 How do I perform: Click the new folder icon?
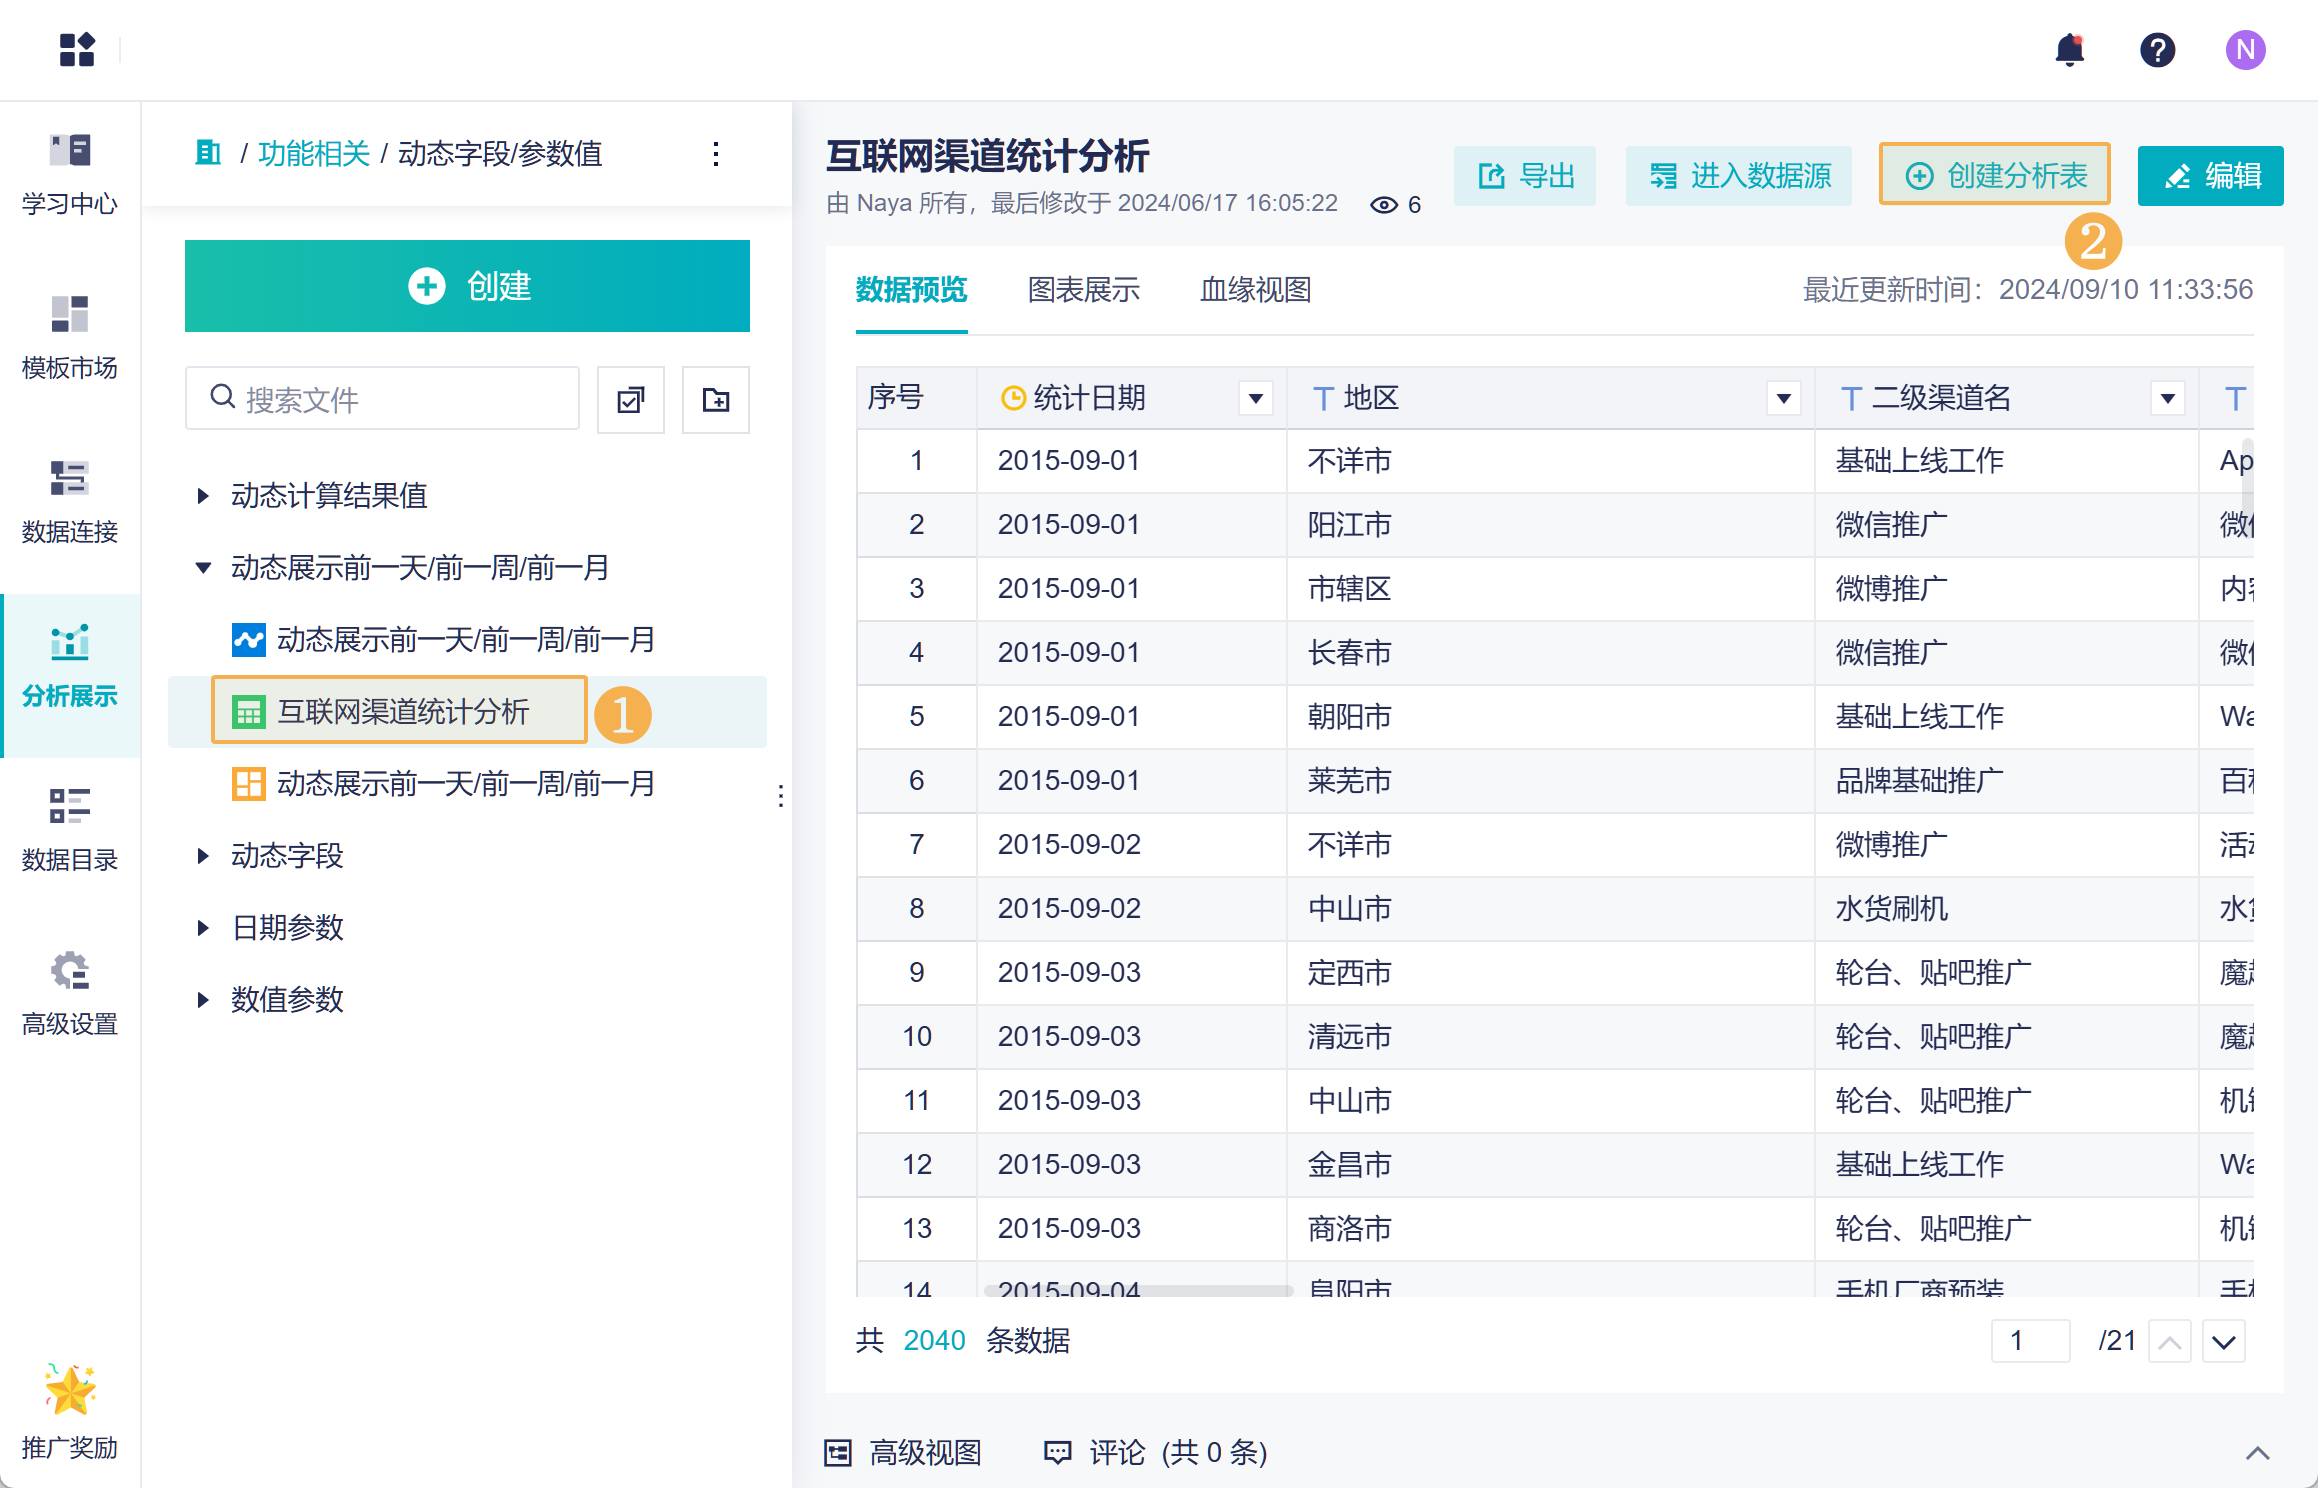(715, 400)
